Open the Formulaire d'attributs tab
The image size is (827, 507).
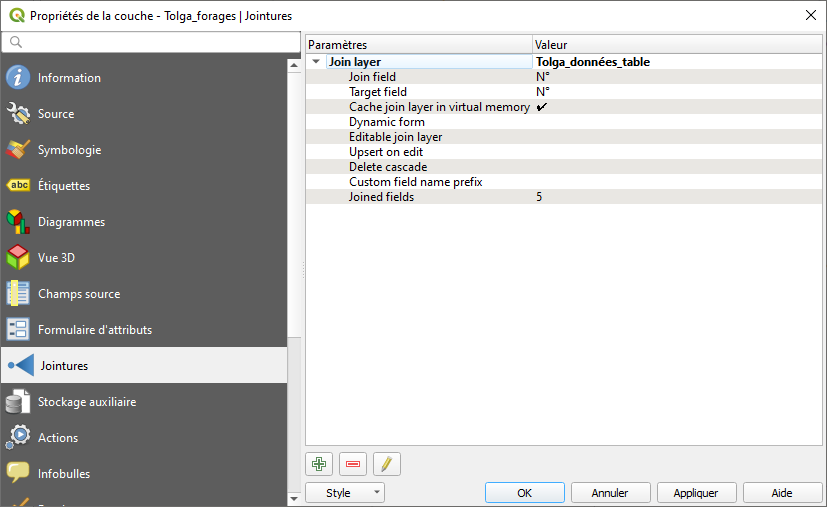point(95,330)
